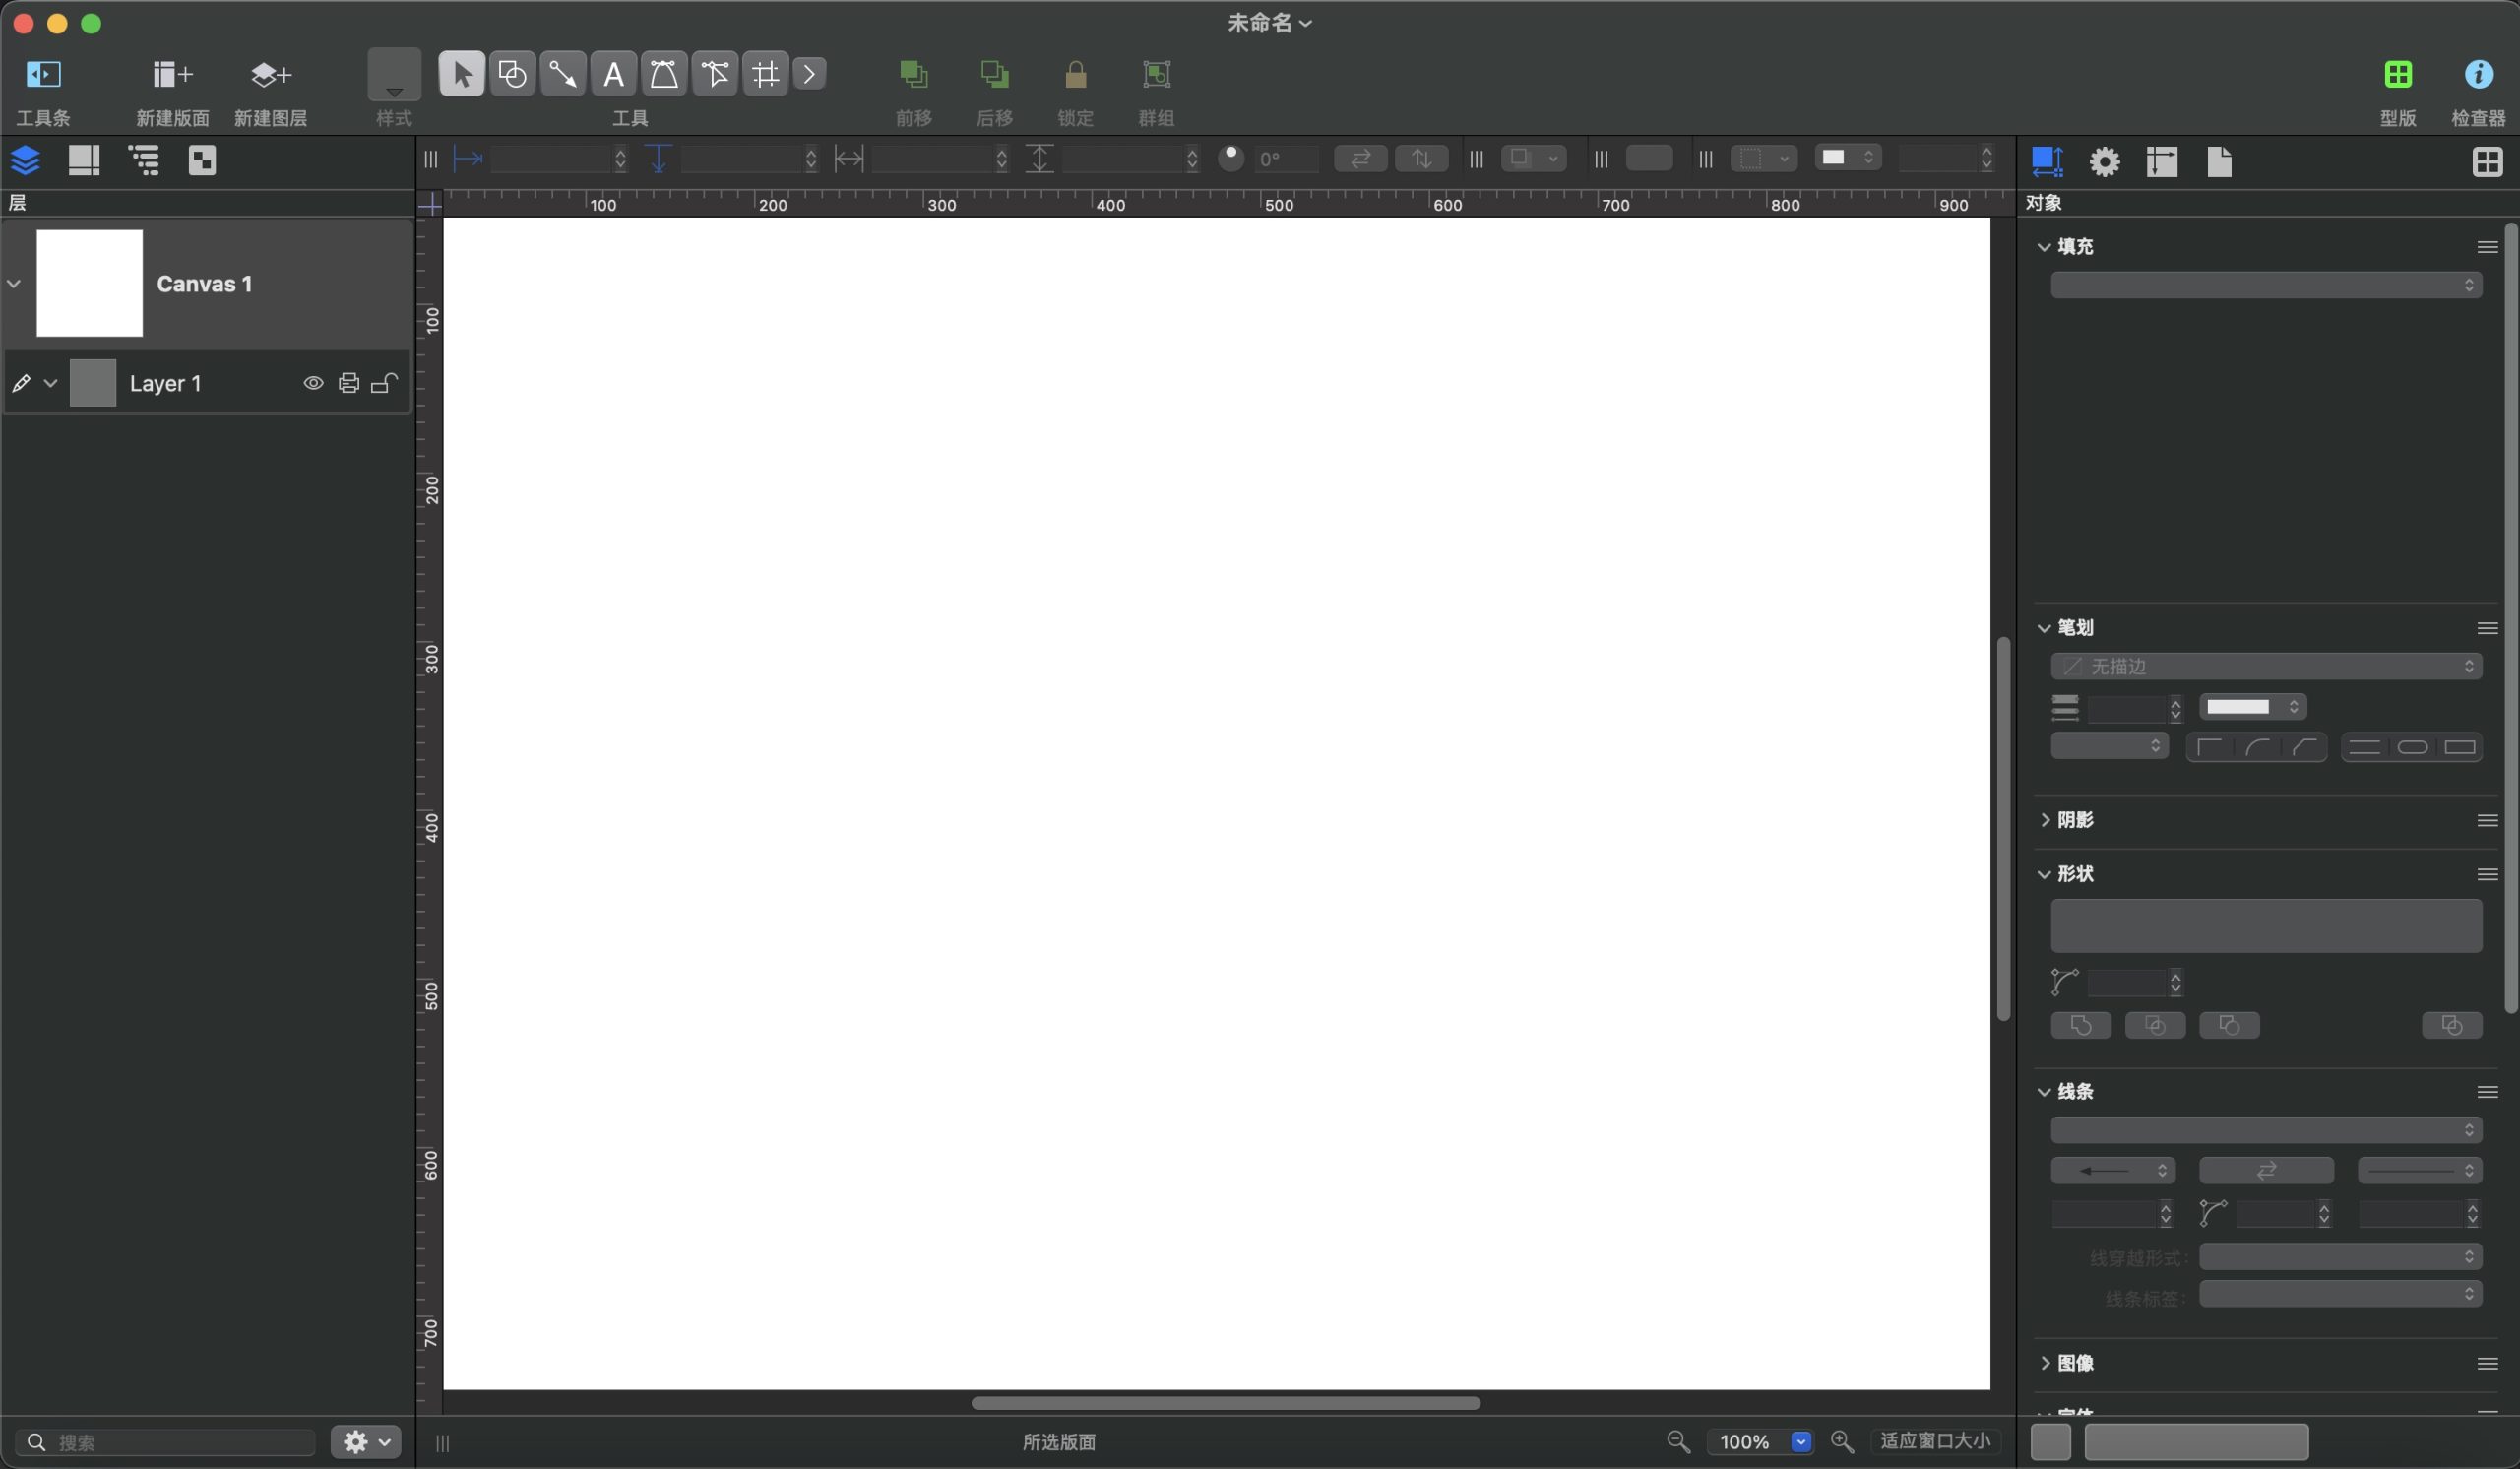Add a new canvas

[172, 74]
